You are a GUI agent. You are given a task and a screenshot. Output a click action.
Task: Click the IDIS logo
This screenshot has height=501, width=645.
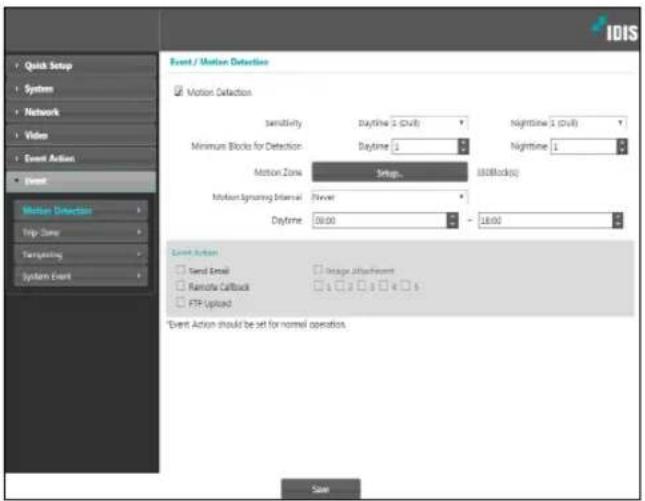[615, 30]
